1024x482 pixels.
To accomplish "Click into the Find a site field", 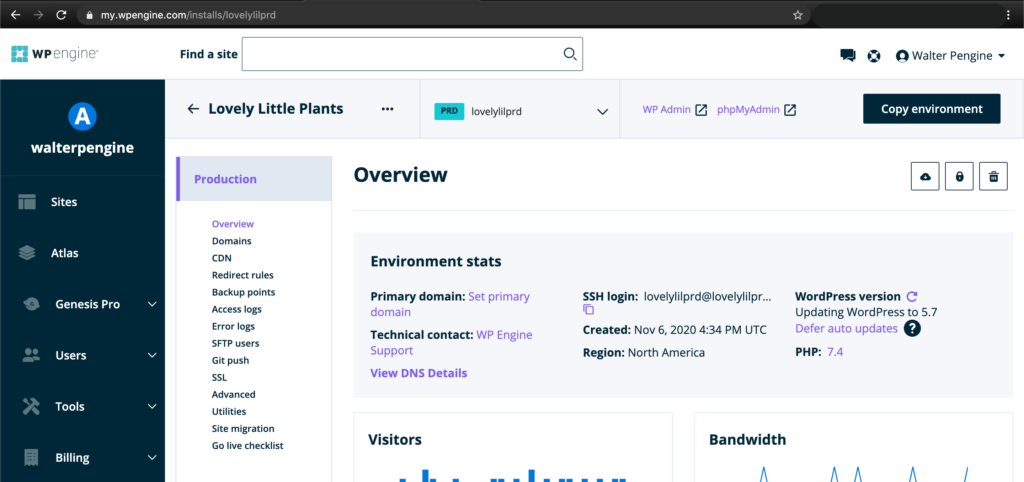I will [412, 54].
